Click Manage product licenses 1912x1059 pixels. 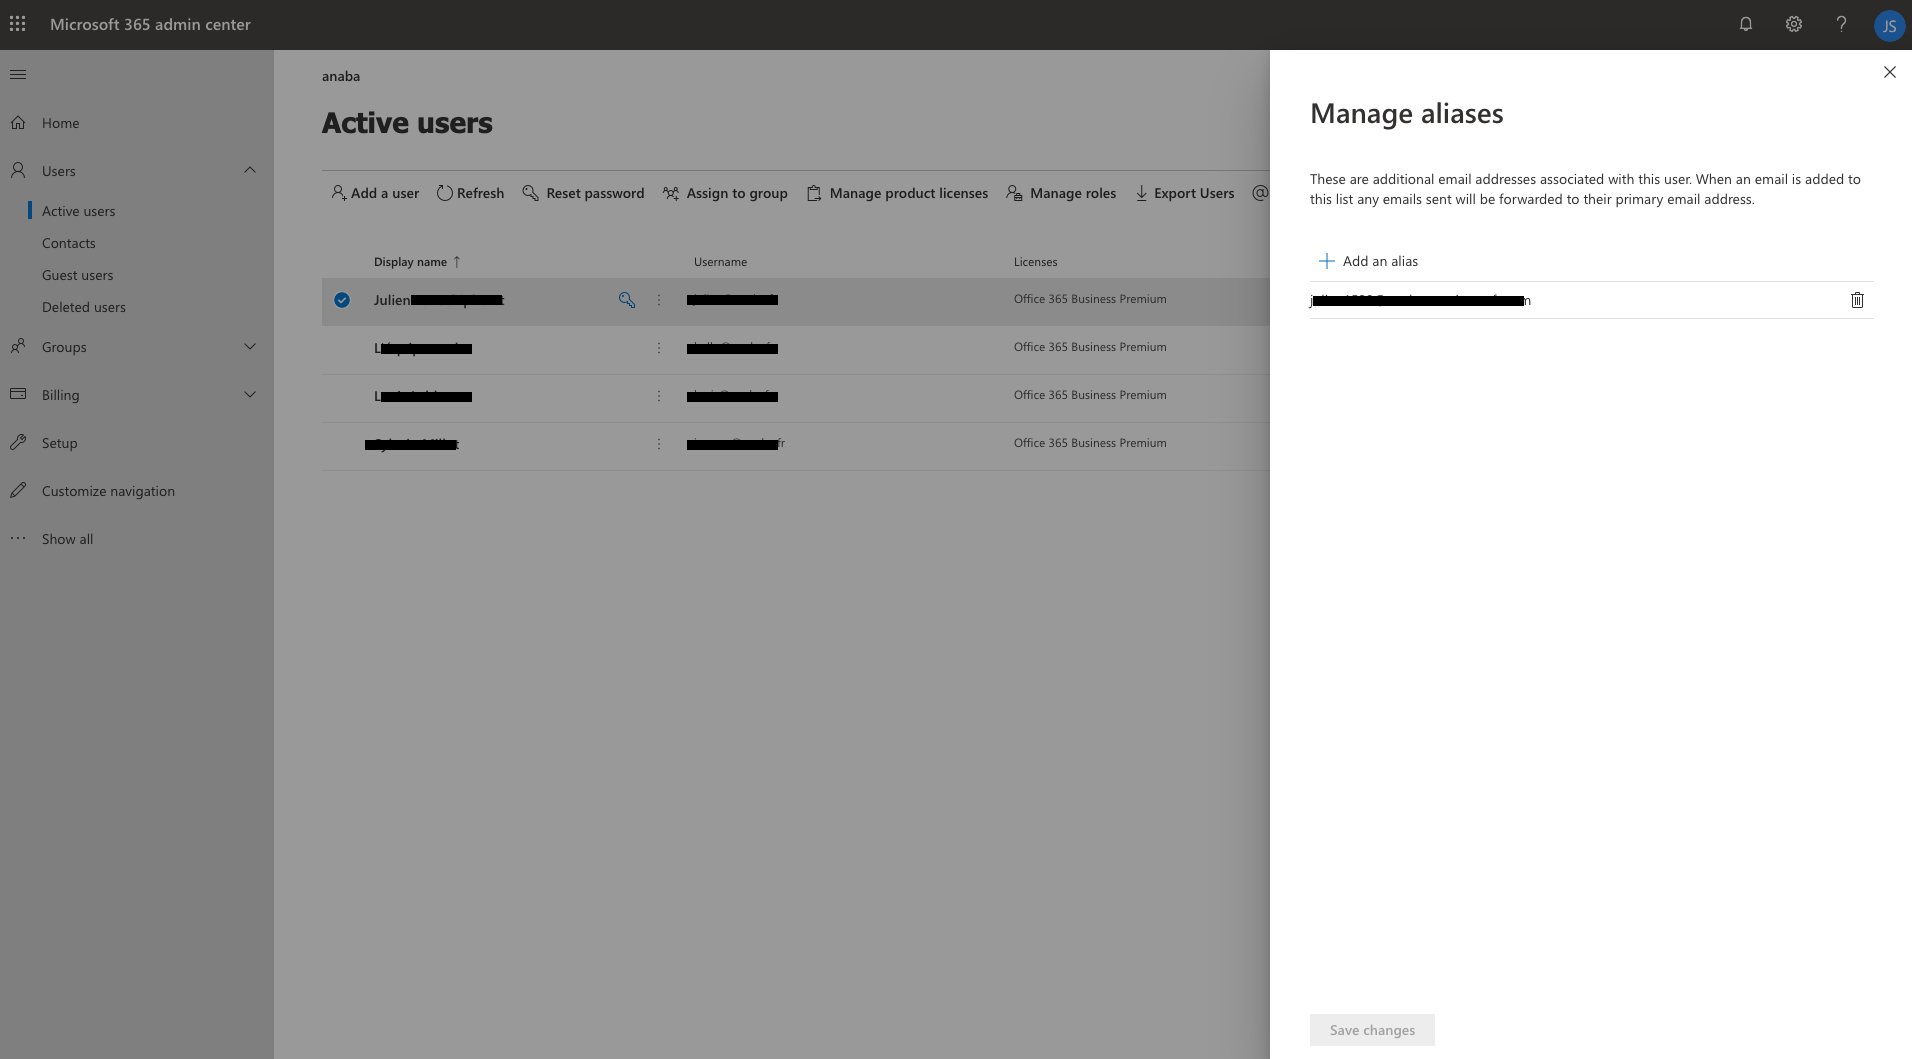(x=897, y=193)
